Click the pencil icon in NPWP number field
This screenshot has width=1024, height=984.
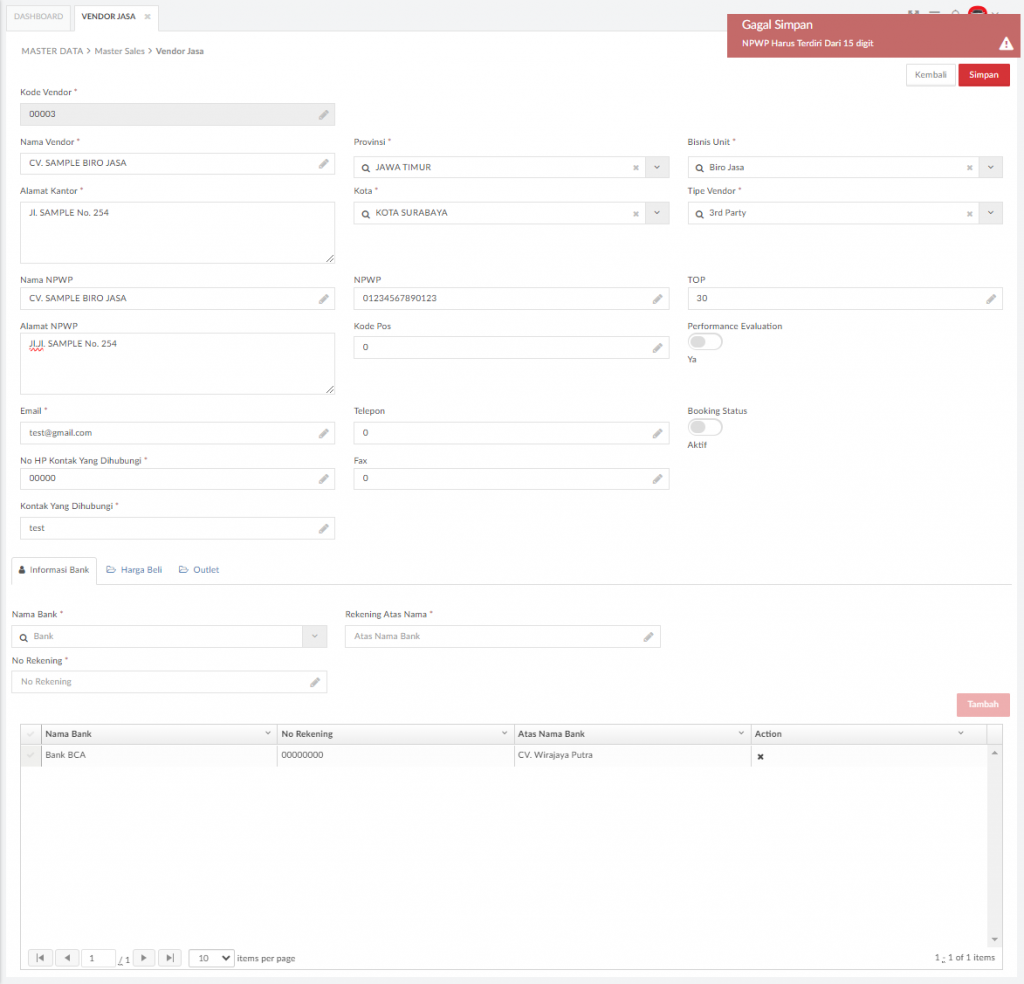657,299
